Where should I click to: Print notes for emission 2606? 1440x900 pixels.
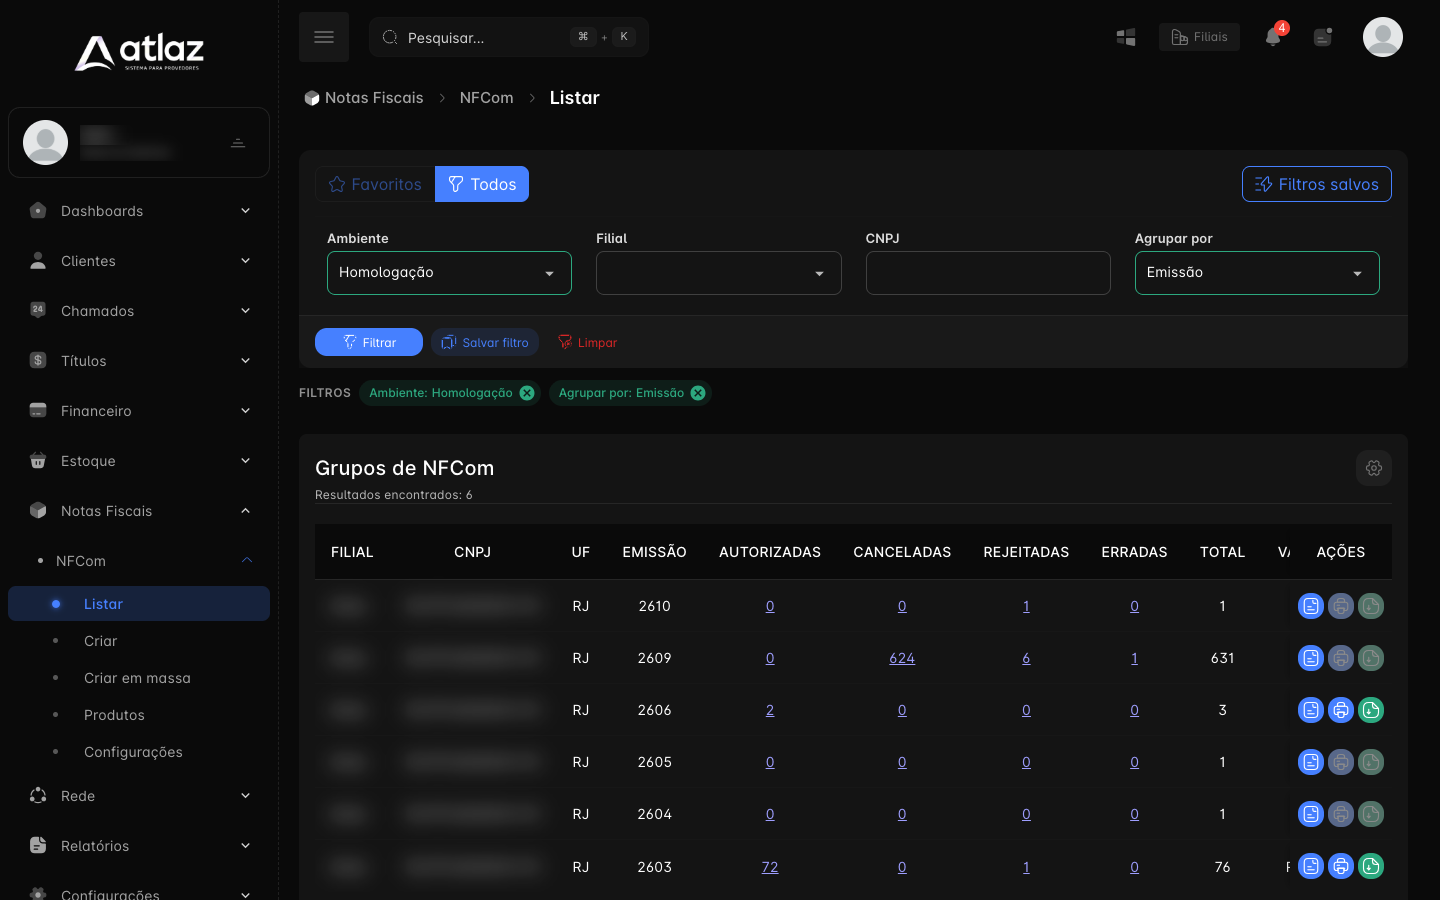(1340, 710)
